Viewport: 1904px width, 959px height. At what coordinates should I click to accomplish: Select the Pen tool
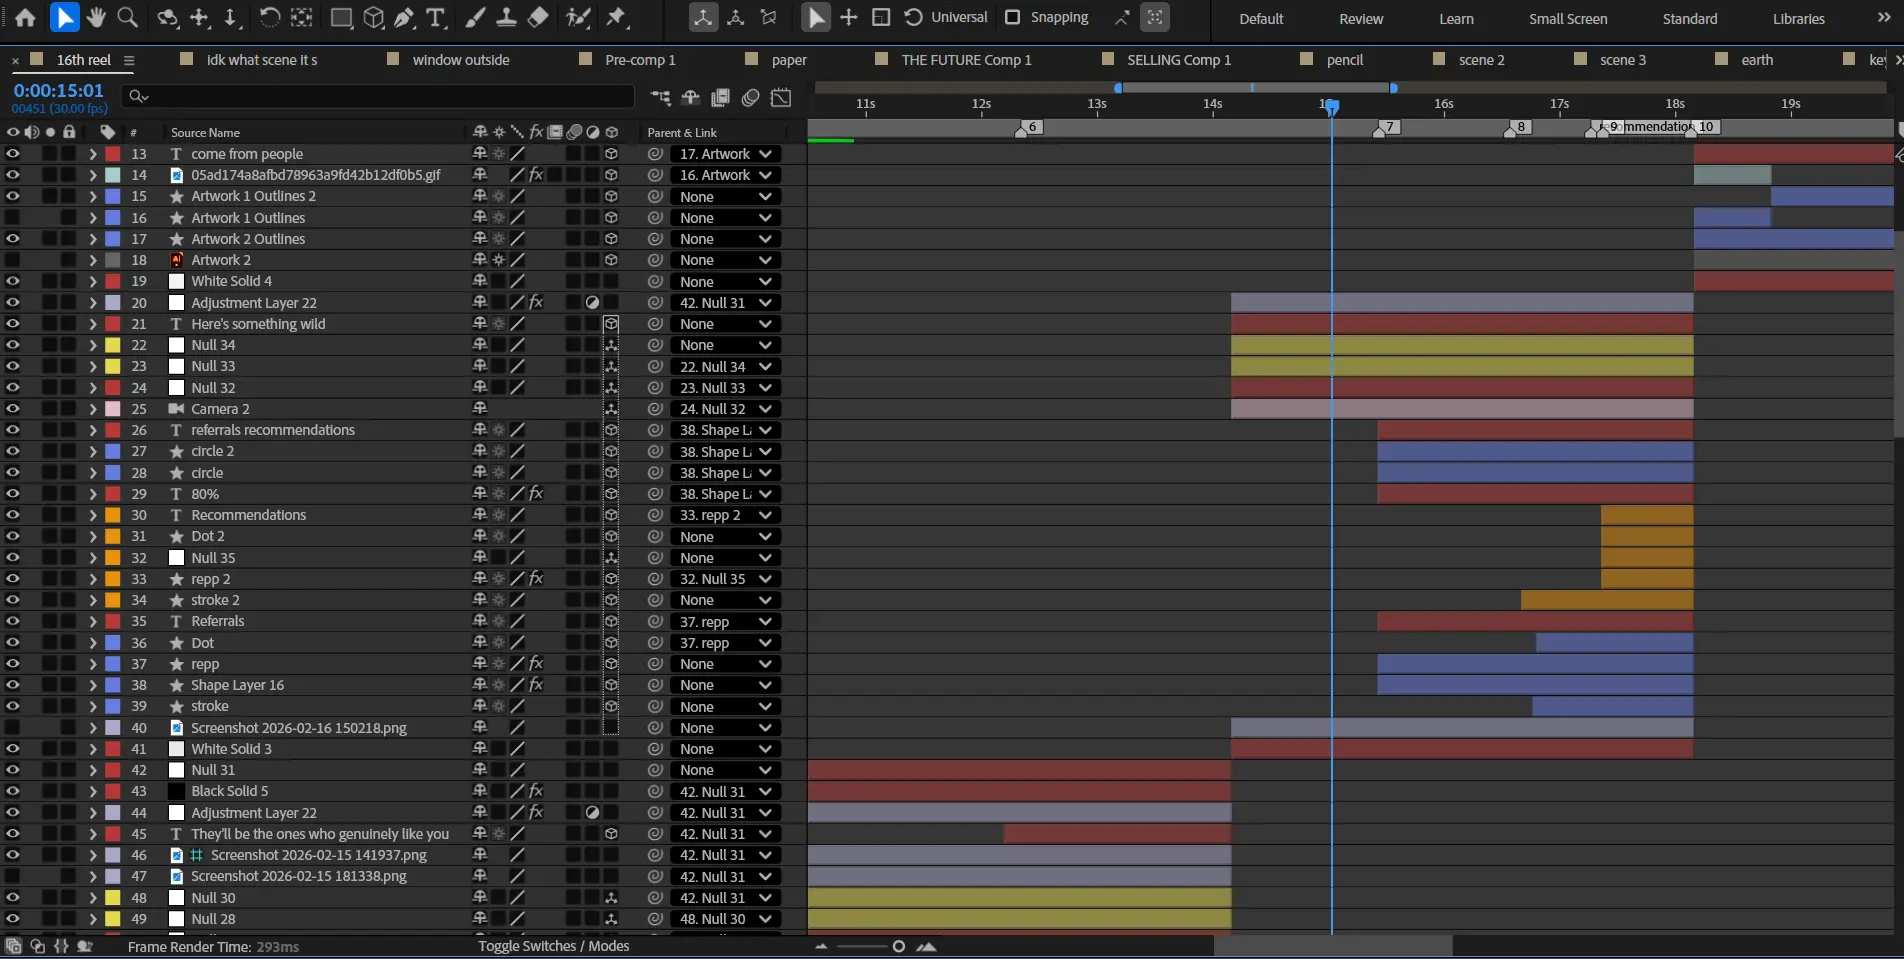click(x=404, y=17)
